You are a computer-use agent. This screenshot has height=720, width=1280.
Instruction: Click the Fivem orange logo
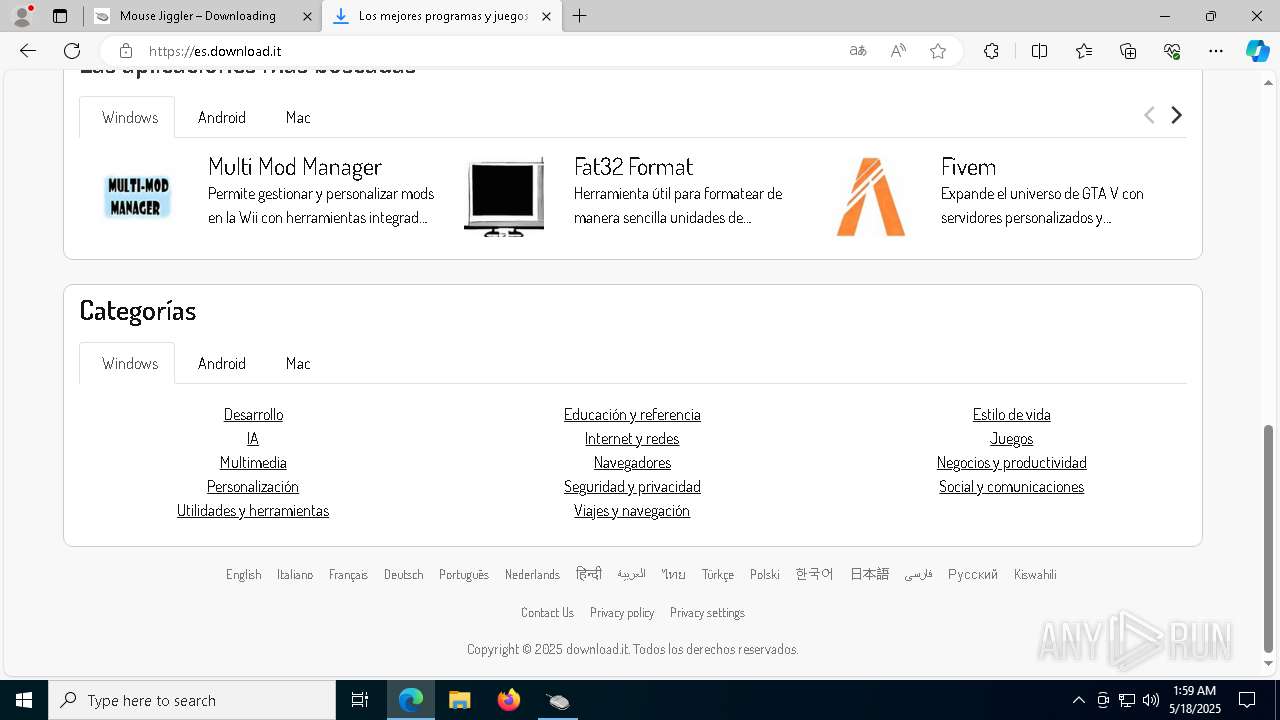coord(871,197)
